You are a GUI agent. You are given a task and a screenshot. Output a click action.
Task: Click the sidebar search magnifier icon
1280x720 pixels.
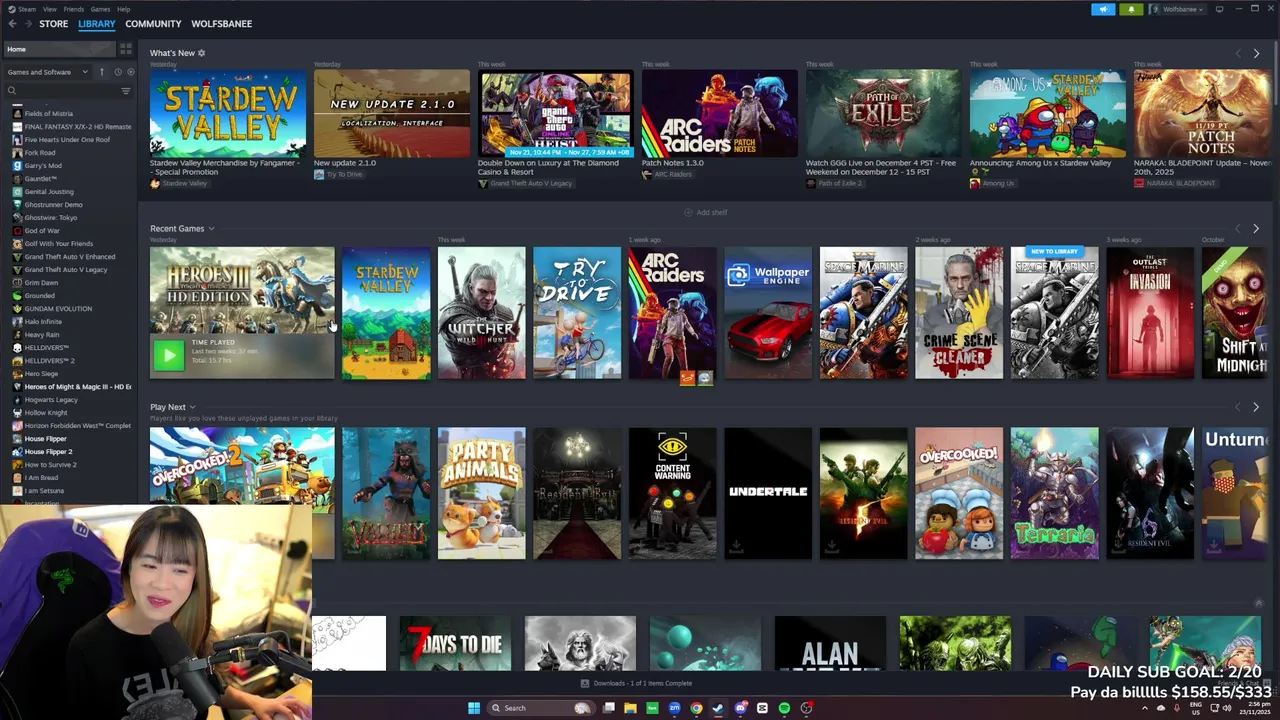coord(12,91)
